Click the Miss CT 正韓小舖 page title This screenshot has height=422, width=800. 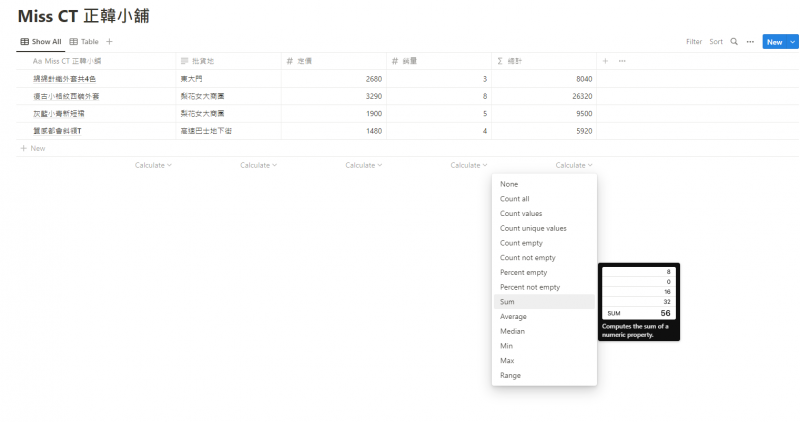[x=84, y=16]
